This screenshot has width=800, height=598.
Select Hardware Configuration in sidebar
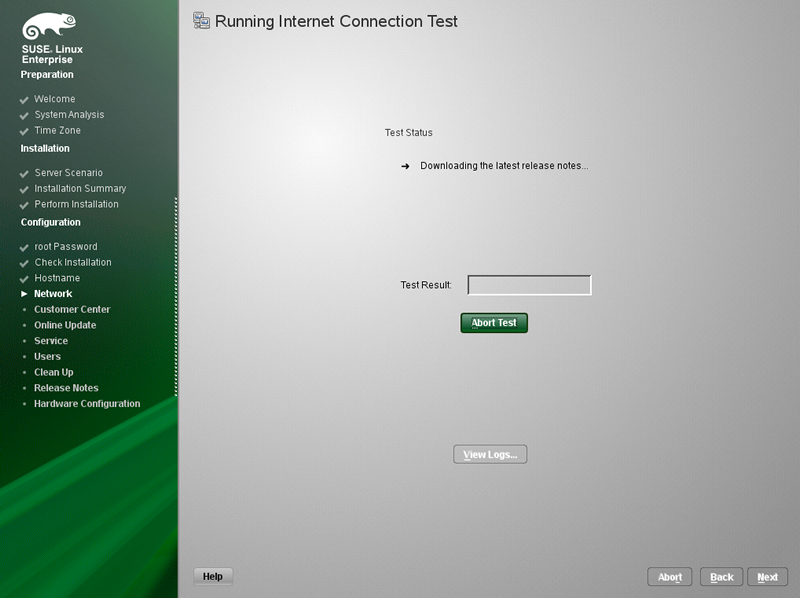tap(87, 404)
